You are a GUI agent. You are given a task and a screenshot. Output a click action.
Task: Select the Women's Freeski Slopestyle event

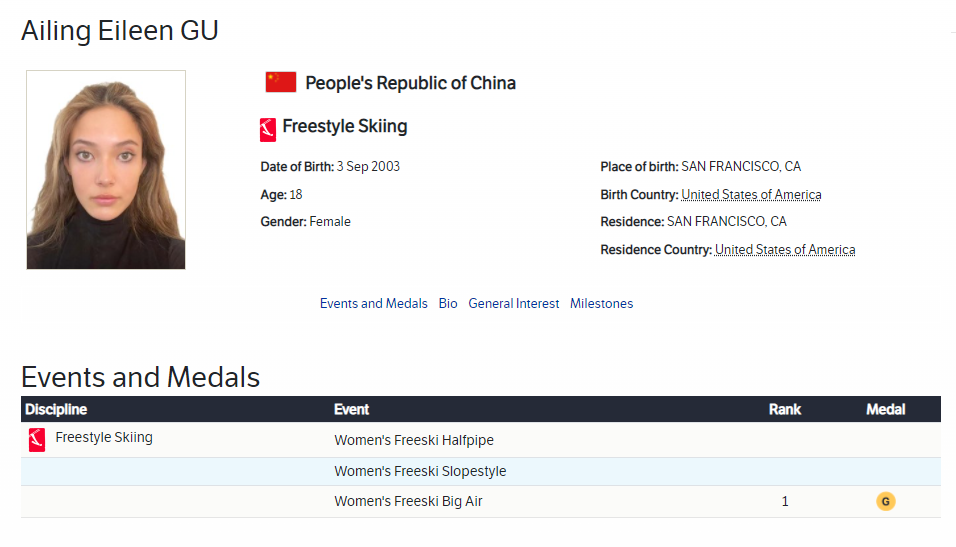420,471
